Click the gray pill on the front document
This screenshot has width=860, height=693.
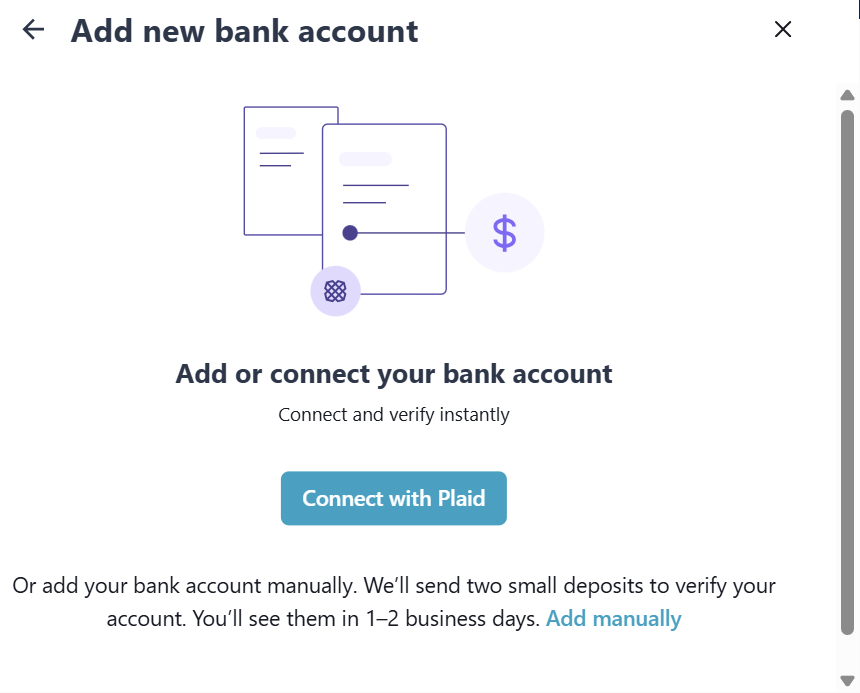[365, 159]
